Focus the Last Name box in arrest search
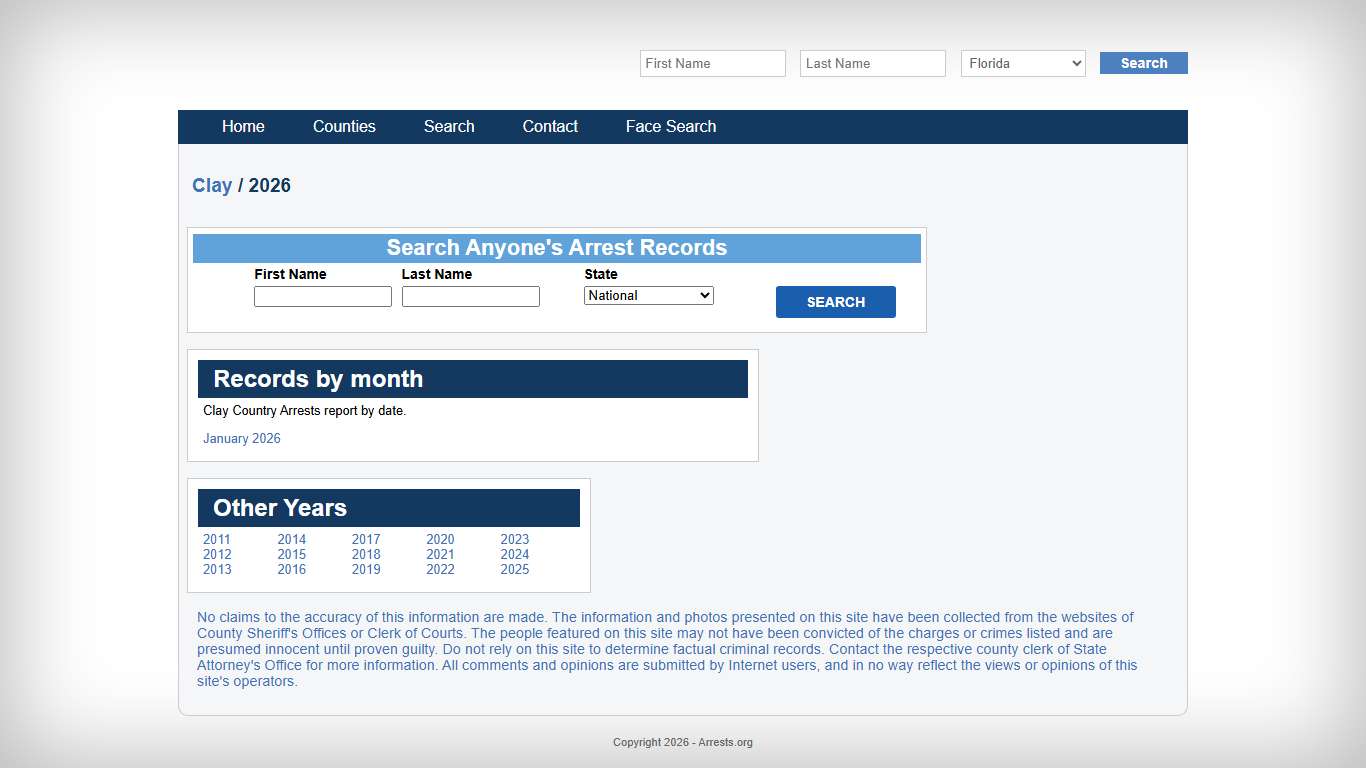 coord(470,297)
